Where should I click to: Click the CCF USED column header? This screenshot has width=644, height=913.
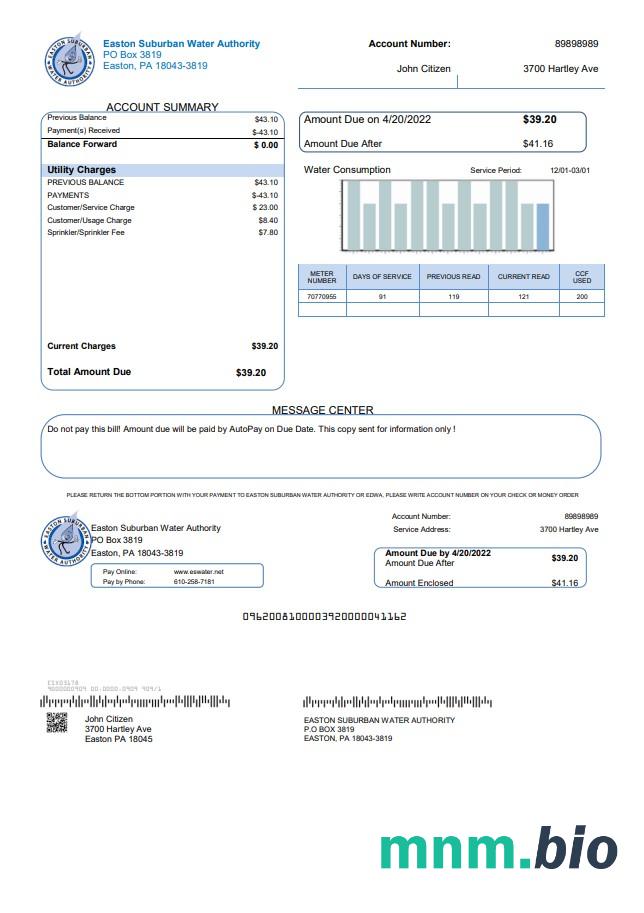581,277
